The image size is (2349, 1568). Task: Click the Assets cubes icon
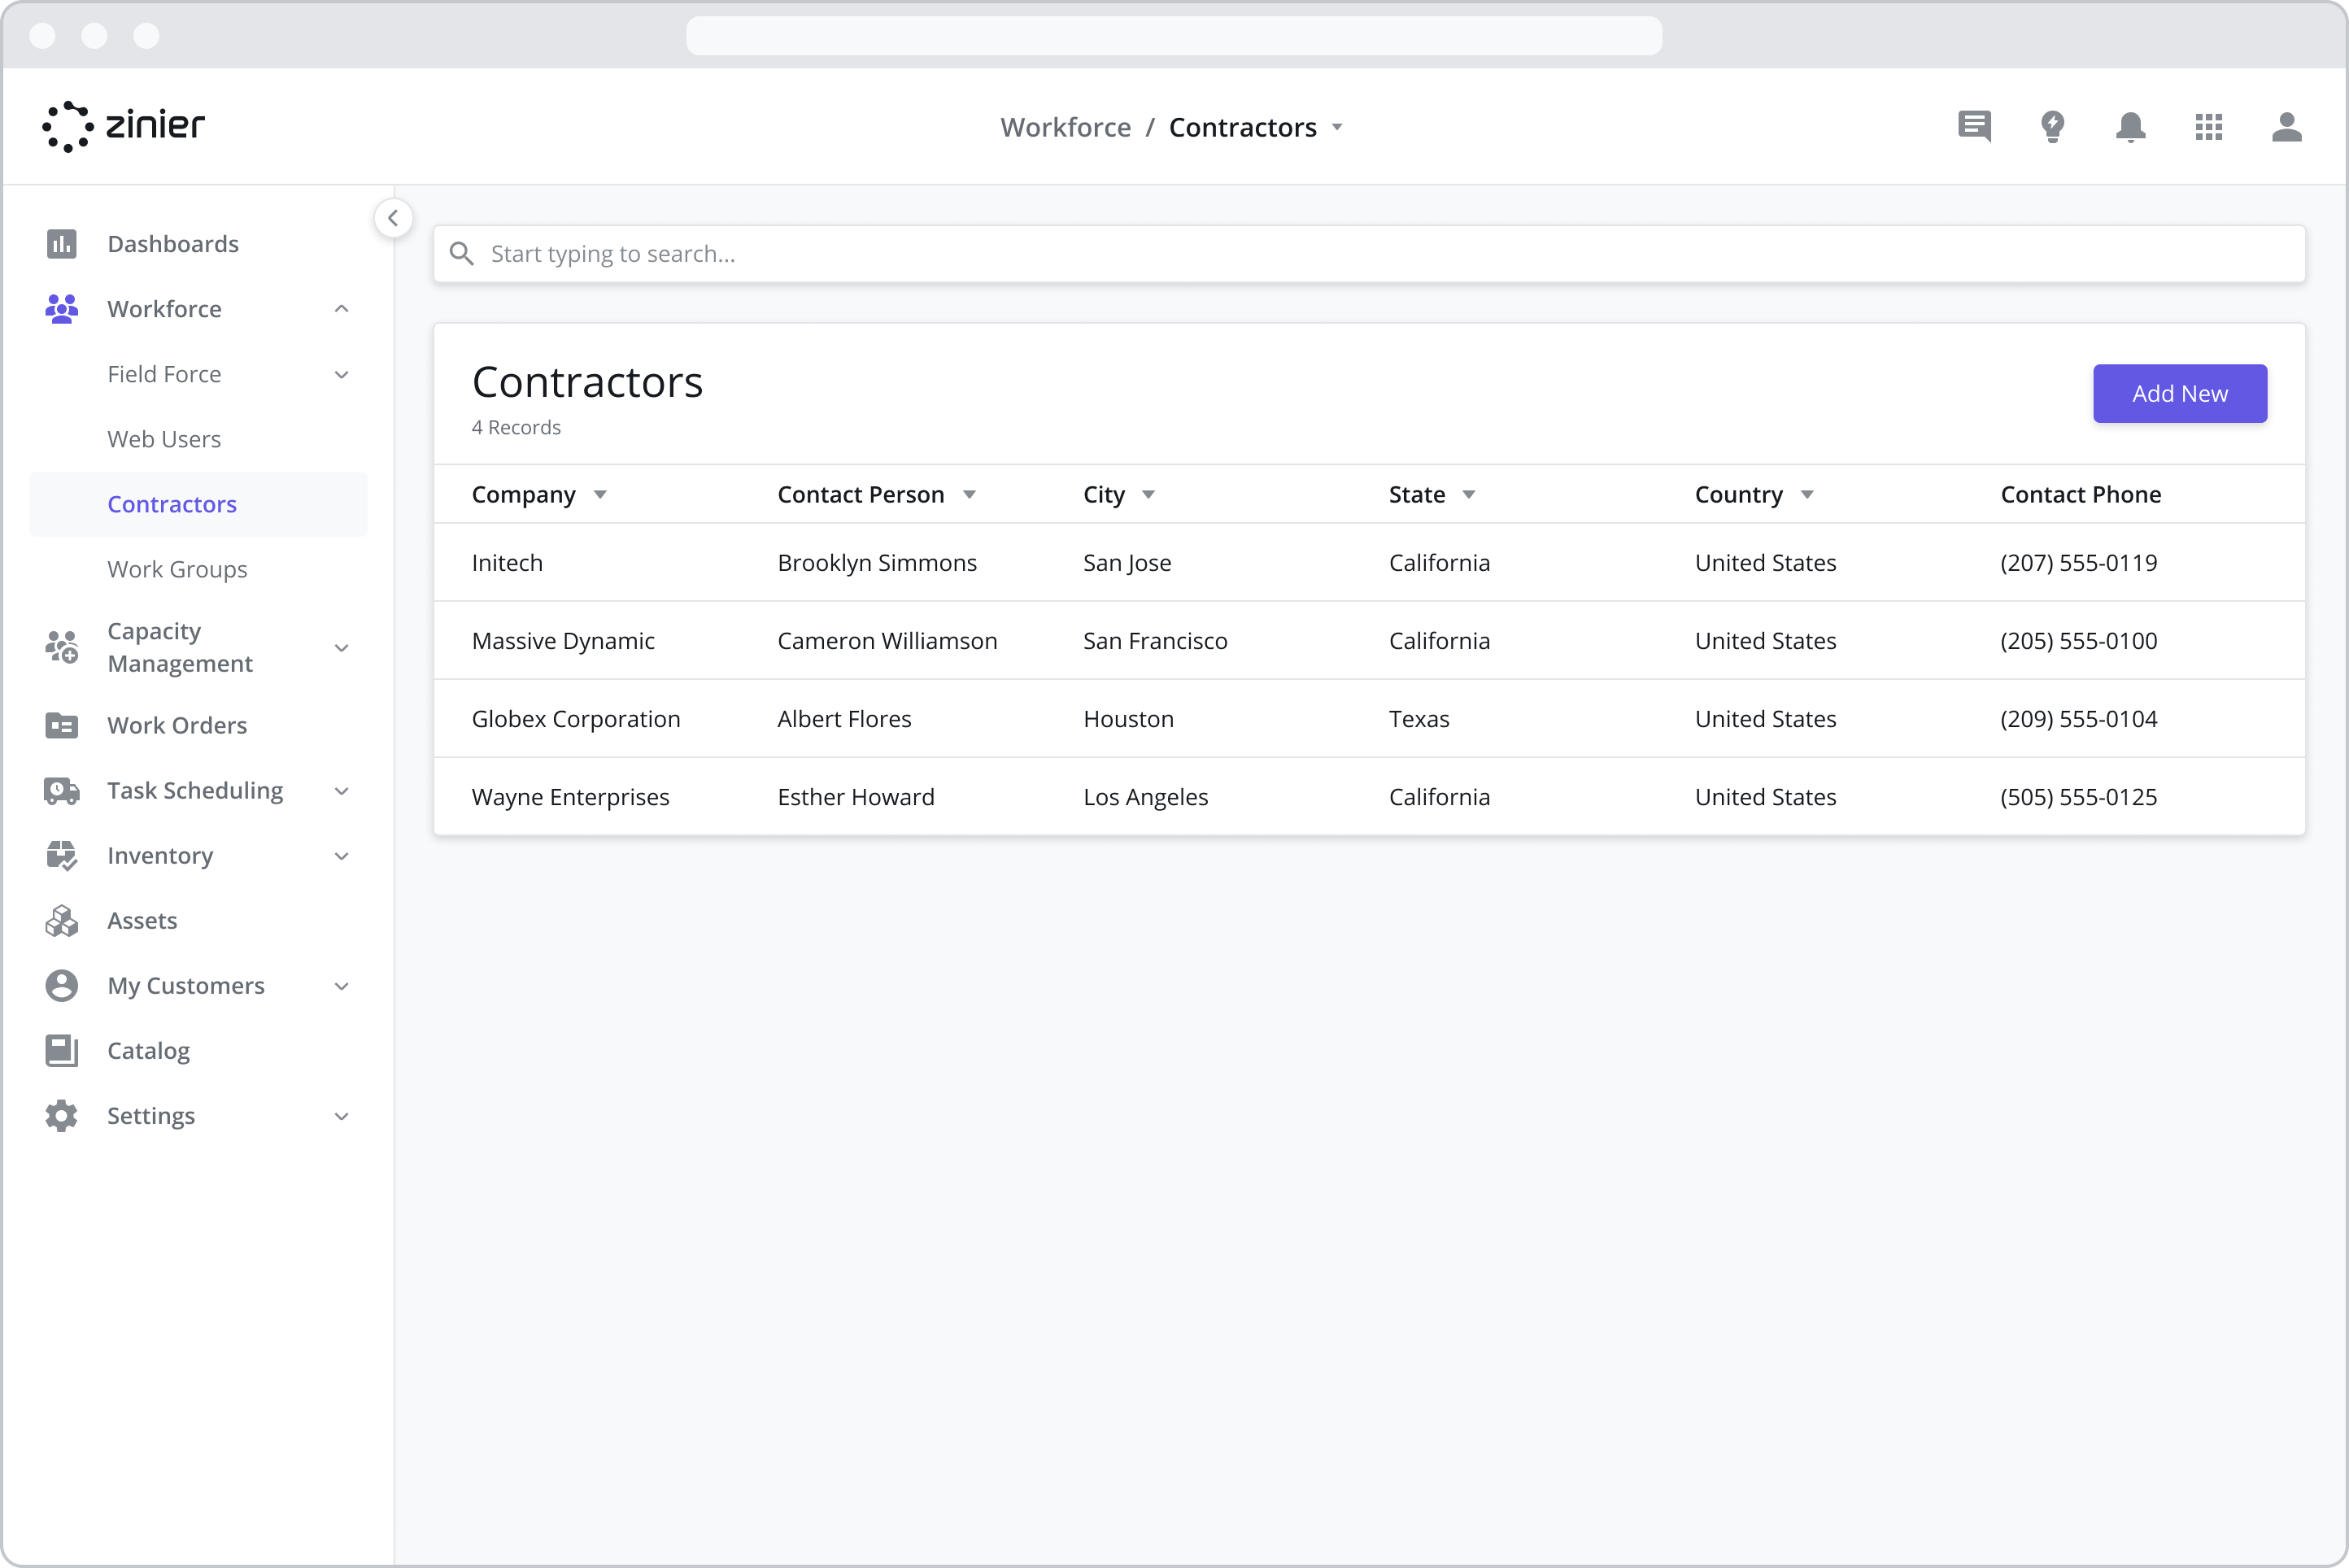(61, 920)
